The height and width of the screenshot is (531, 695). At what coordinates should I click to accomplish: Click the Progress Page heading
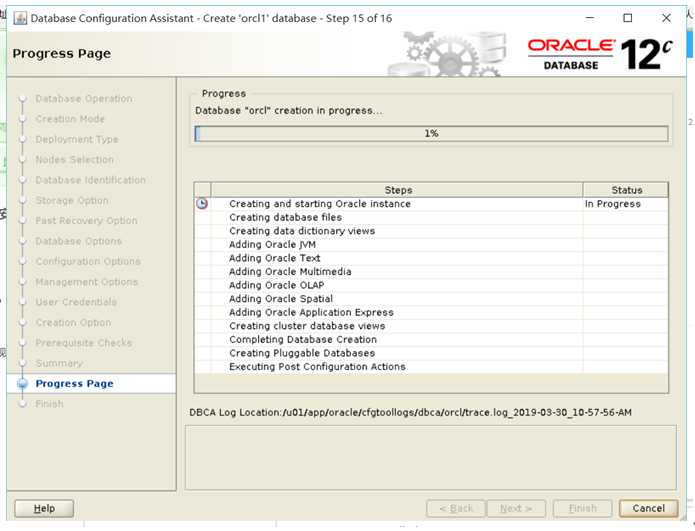pyautogui.click(x=62, y=54)
